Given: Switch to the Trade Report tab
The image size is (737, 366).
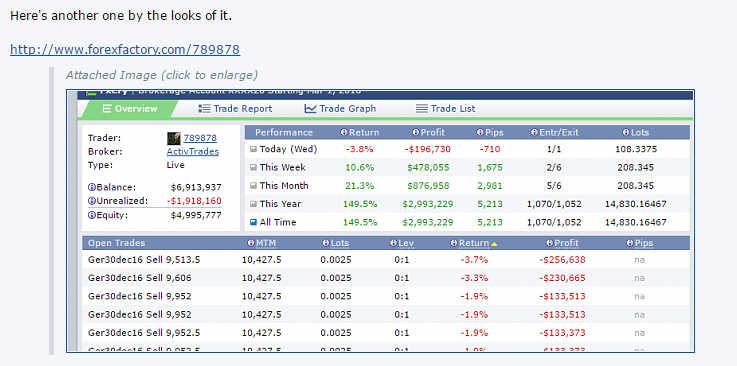Looking at the screenshot, I should coord(235,109).
